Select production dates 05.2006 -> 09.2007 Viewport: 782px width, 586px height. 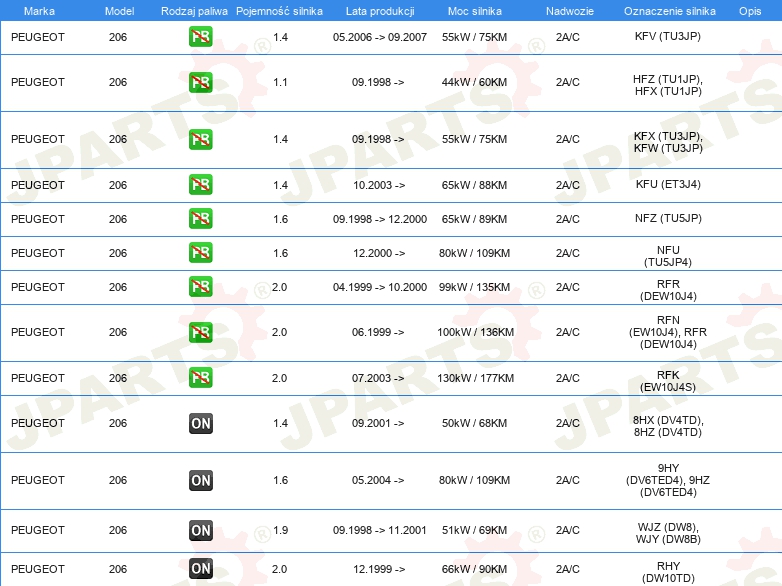click(380, 37)
